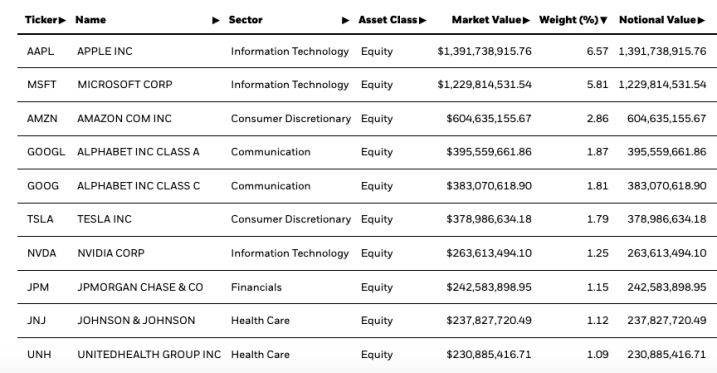Sort by Market Value arrow
This screenshot has height=373, width=717.
[526, 20]
